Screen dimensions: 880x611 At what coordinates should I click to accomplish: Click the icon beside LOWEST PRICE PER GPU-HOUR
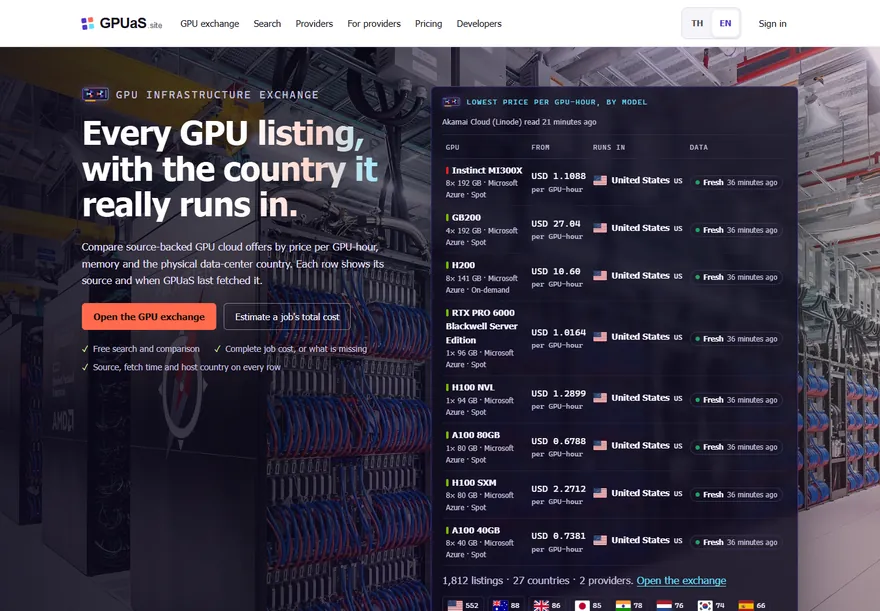pyautogui.click(x=451, y=102)
